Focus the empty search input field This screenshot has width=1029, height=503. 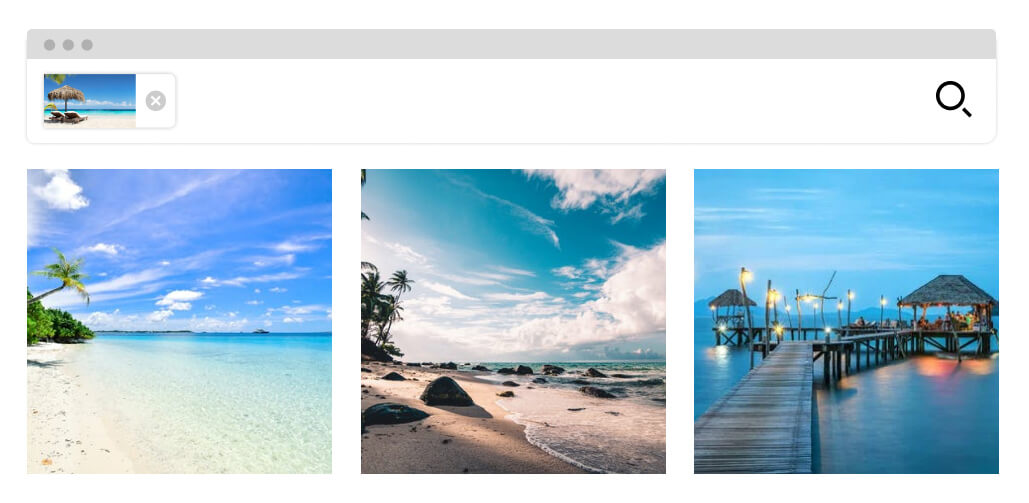(551, 100)
